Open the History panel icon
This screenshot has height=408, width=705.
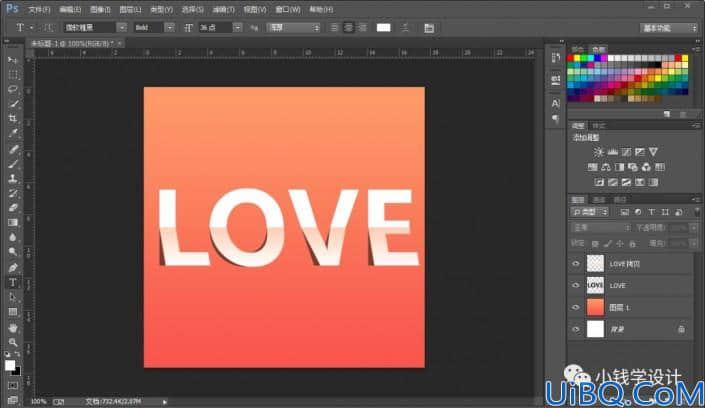tap(556, 58)
